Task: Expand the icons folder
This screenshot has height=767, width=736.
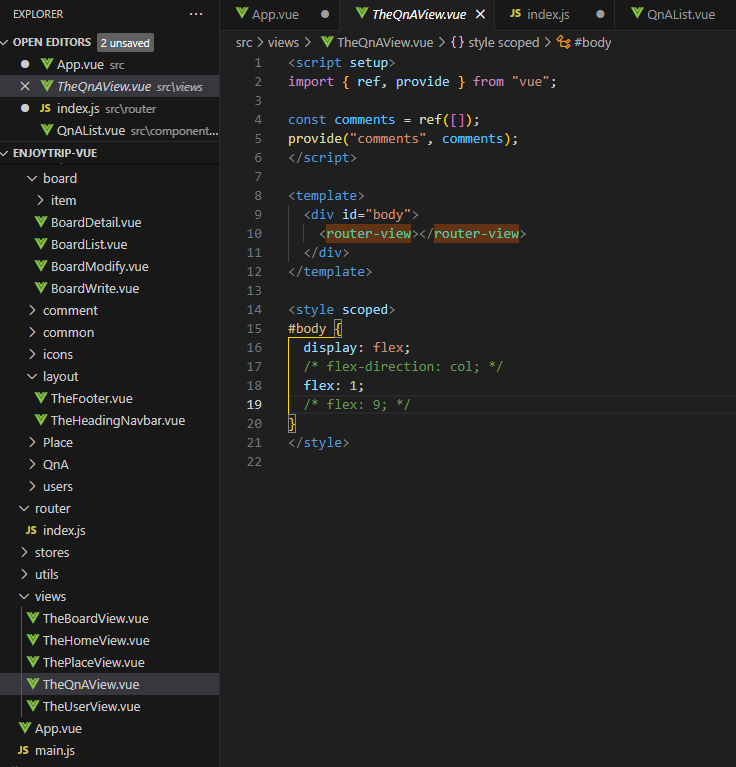Action: coord(32,355)
